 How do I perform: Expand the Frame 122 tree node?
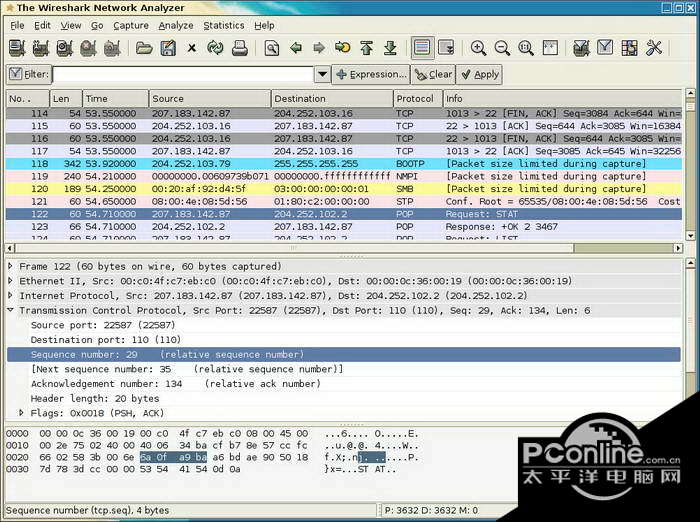tap(10, 266)
